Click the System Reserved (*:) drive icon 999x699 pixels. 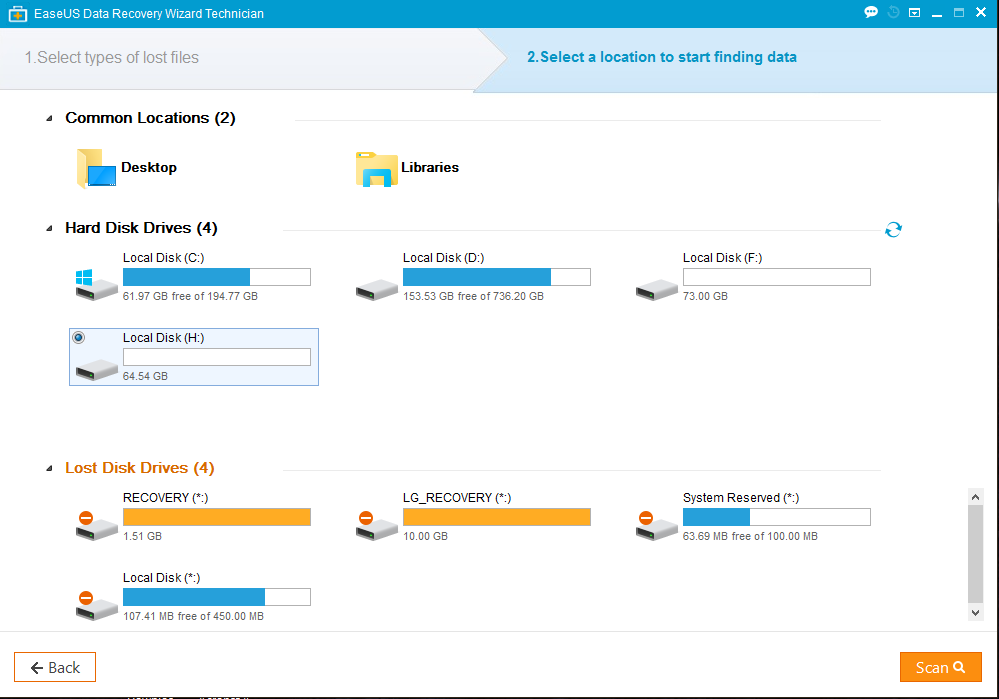657,526
